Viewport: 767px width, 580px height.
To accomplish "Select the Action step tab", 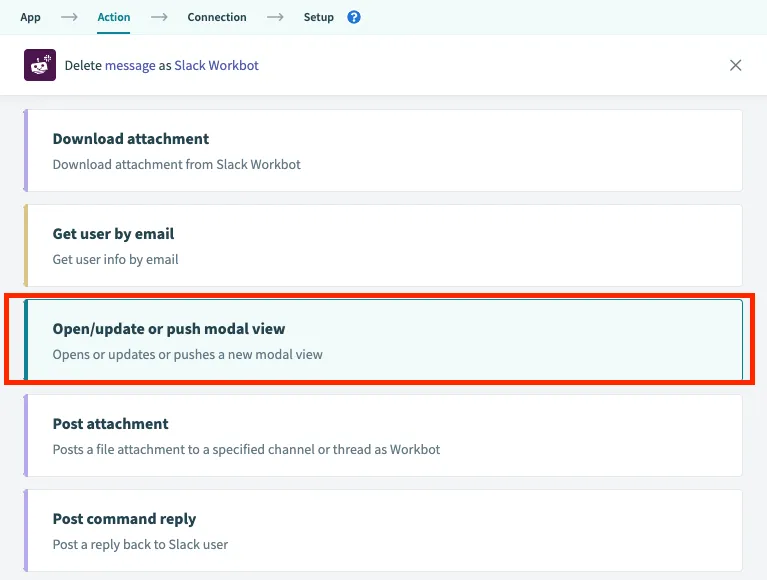I will pos(114,17).
